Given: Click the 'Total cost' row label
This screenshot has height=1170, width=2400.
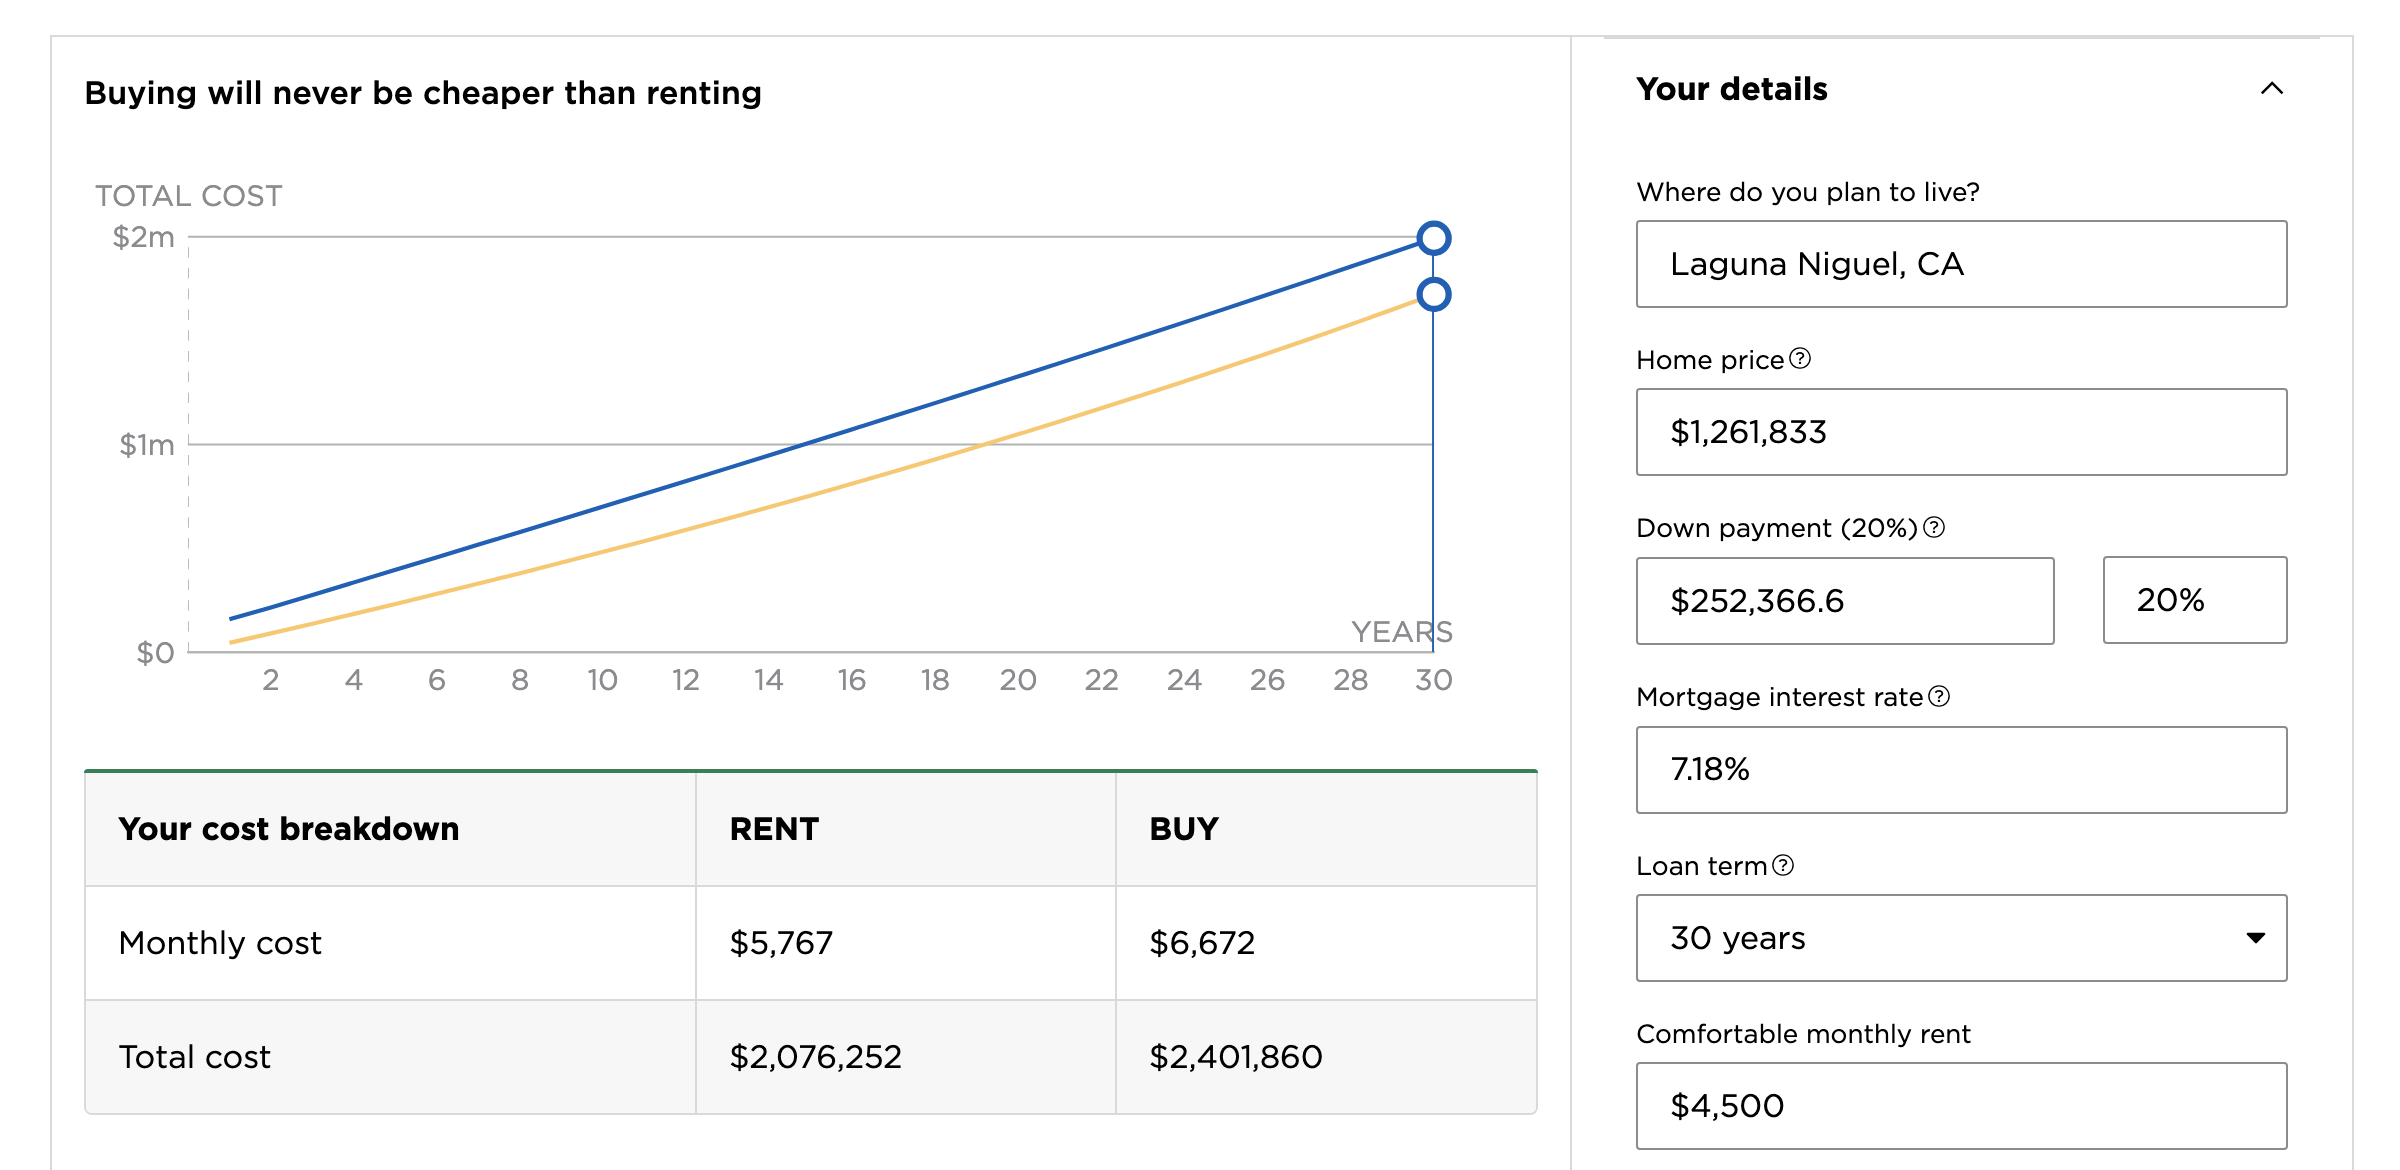Looking at the screenshot, I should tap(195, 1057).
